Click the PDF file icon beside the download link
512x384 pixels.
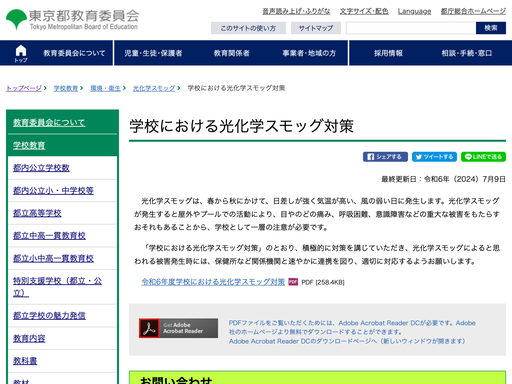pos(293,282)
